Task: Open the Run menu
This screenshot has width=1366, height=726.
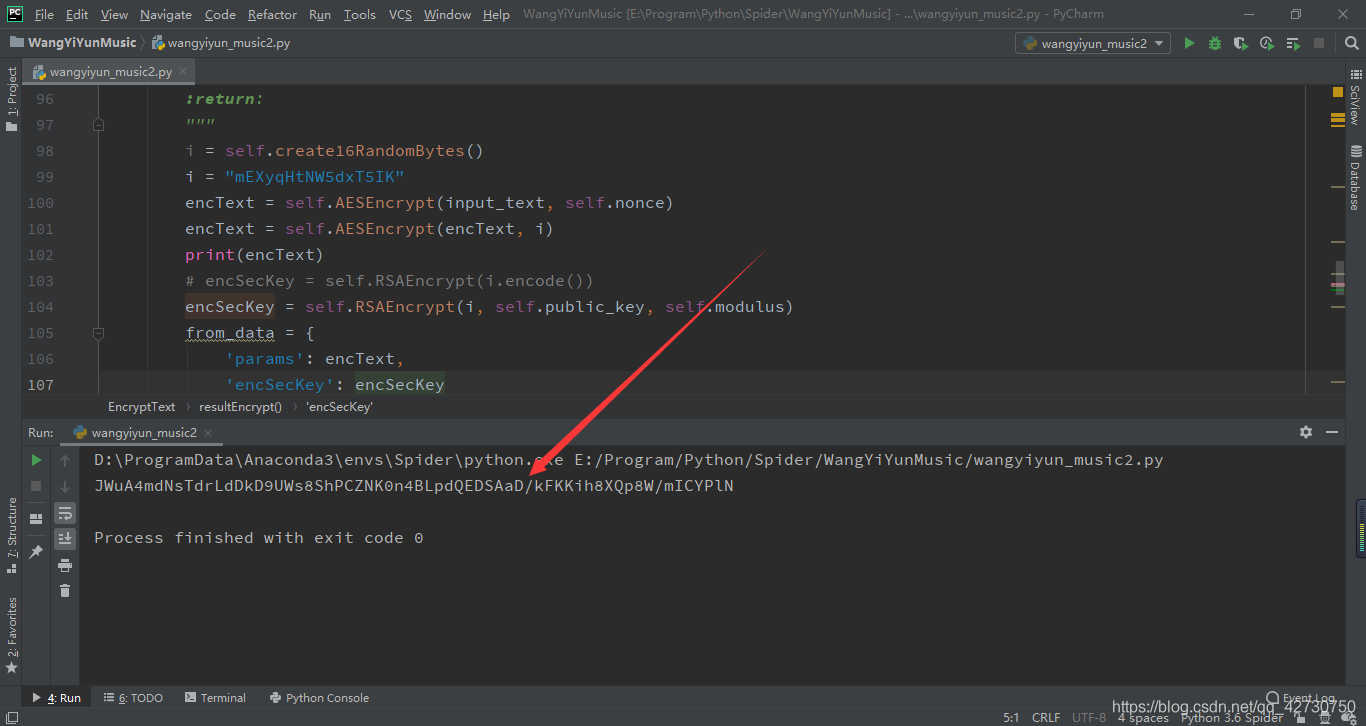Action: (320, 14)
